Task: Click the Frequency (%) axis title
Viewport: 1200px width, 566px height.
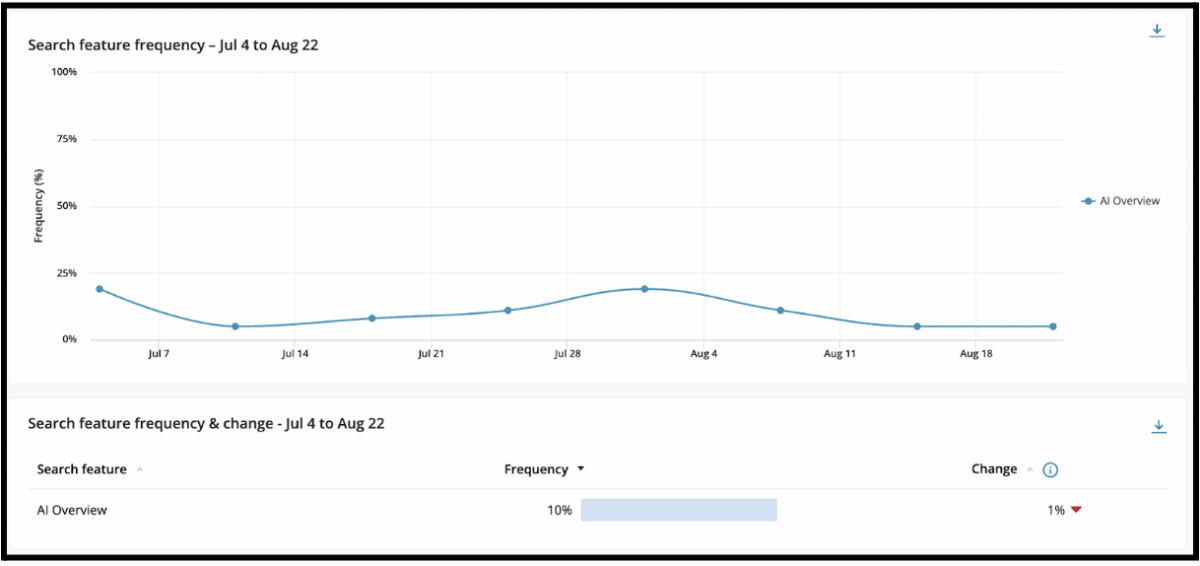Action: pos(38,206)
